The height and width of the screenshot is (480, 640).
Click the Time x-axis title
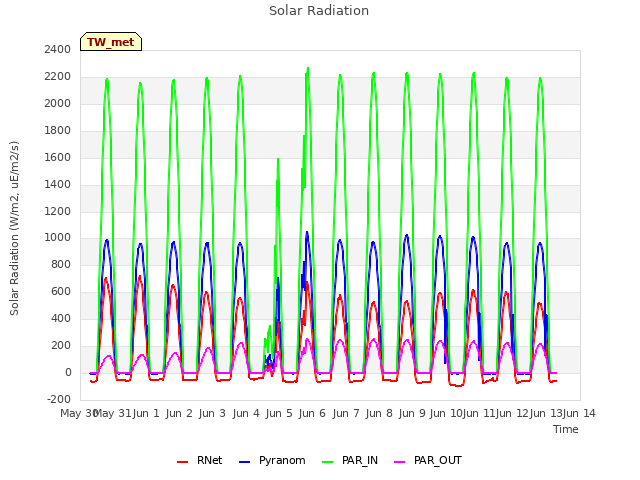tap(566, 429)
